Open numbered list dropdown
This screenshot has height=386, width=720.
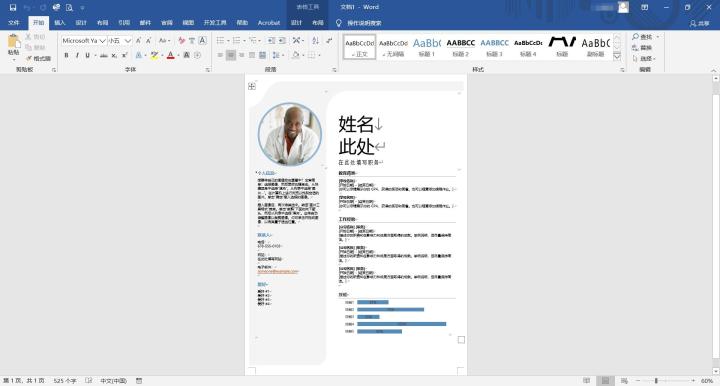[x=244, y=41]
